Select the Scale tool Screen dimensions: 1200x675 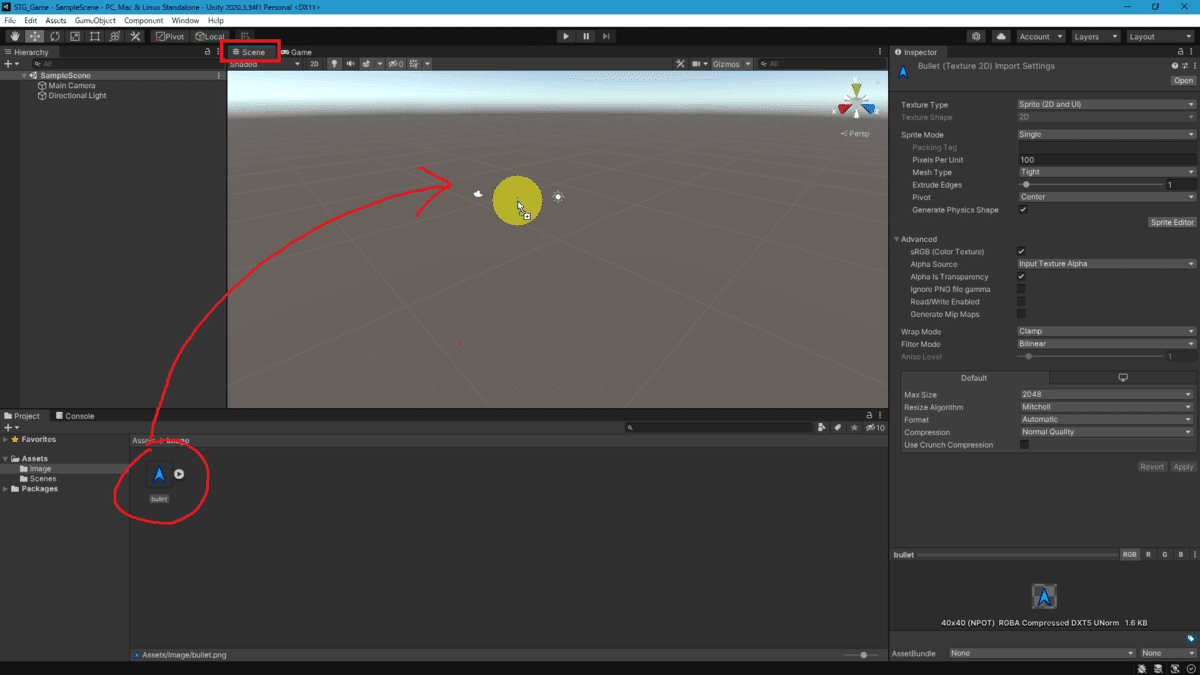tap(75, 36)
